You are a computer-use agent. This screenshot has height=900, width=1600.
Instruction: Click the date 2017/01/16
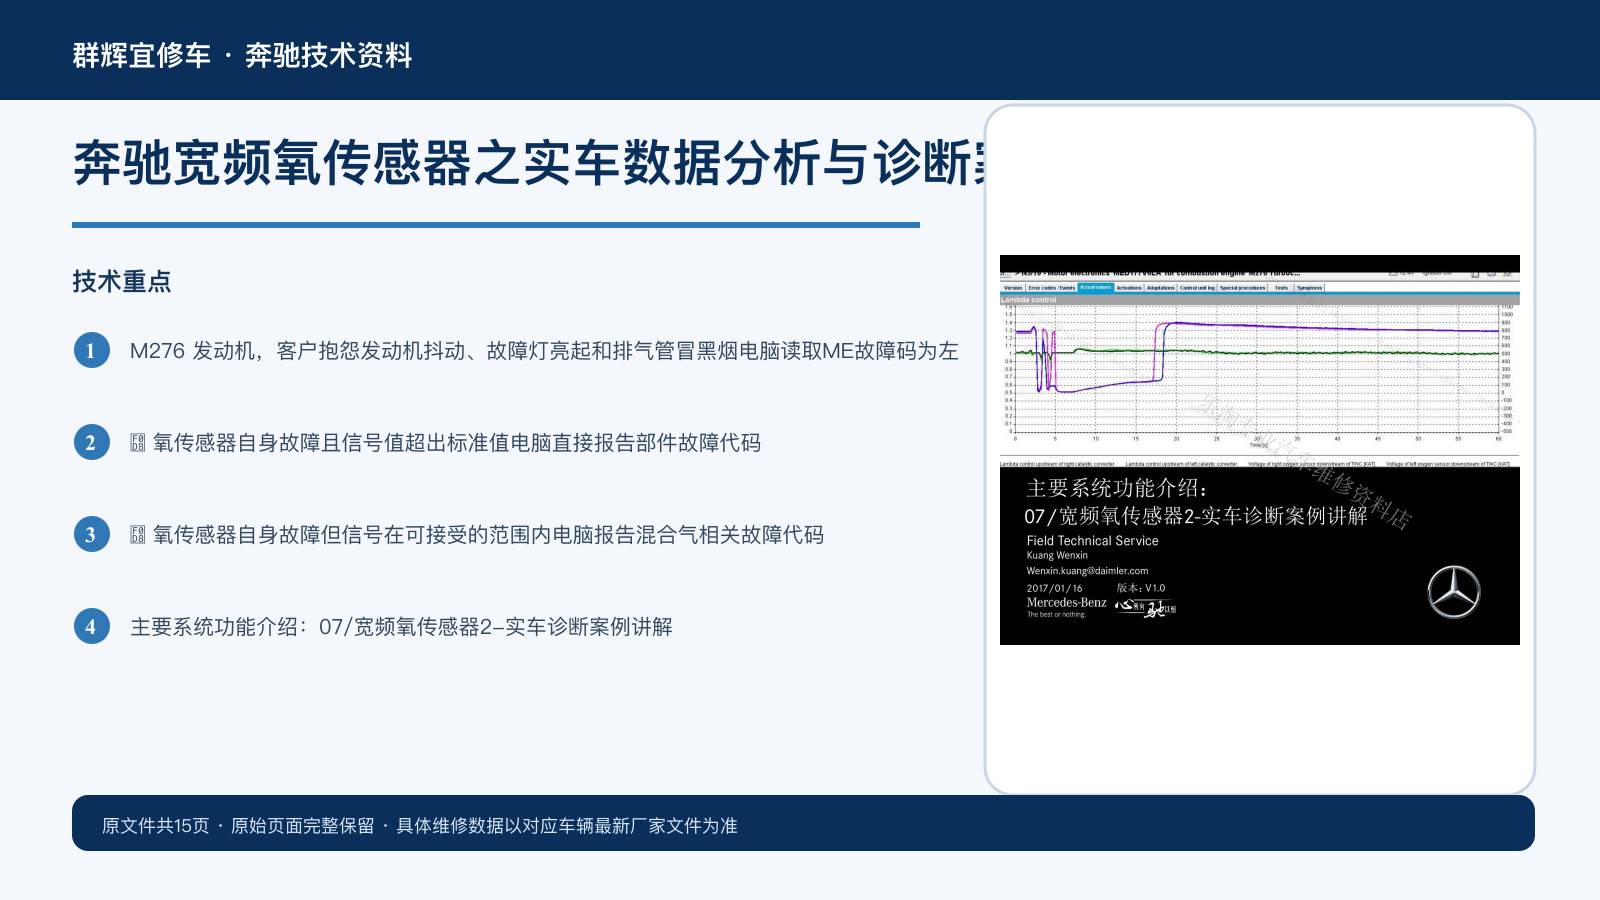click(1054, 588)
